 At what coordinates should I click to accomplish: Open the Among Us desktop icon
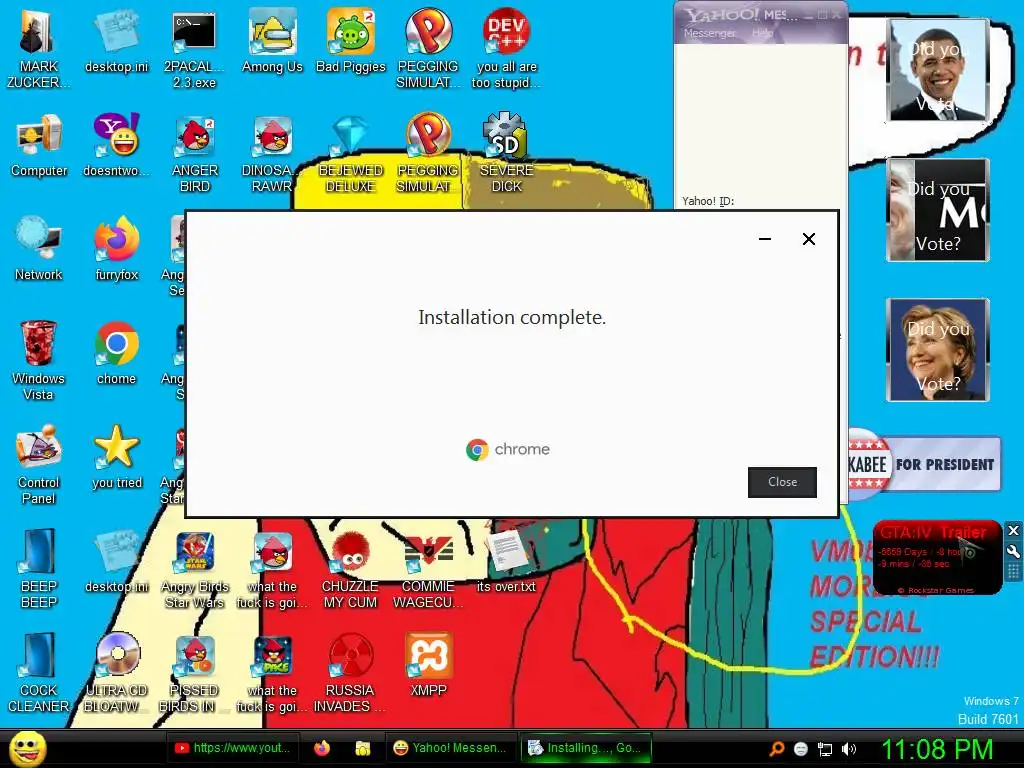coord(272,42)
